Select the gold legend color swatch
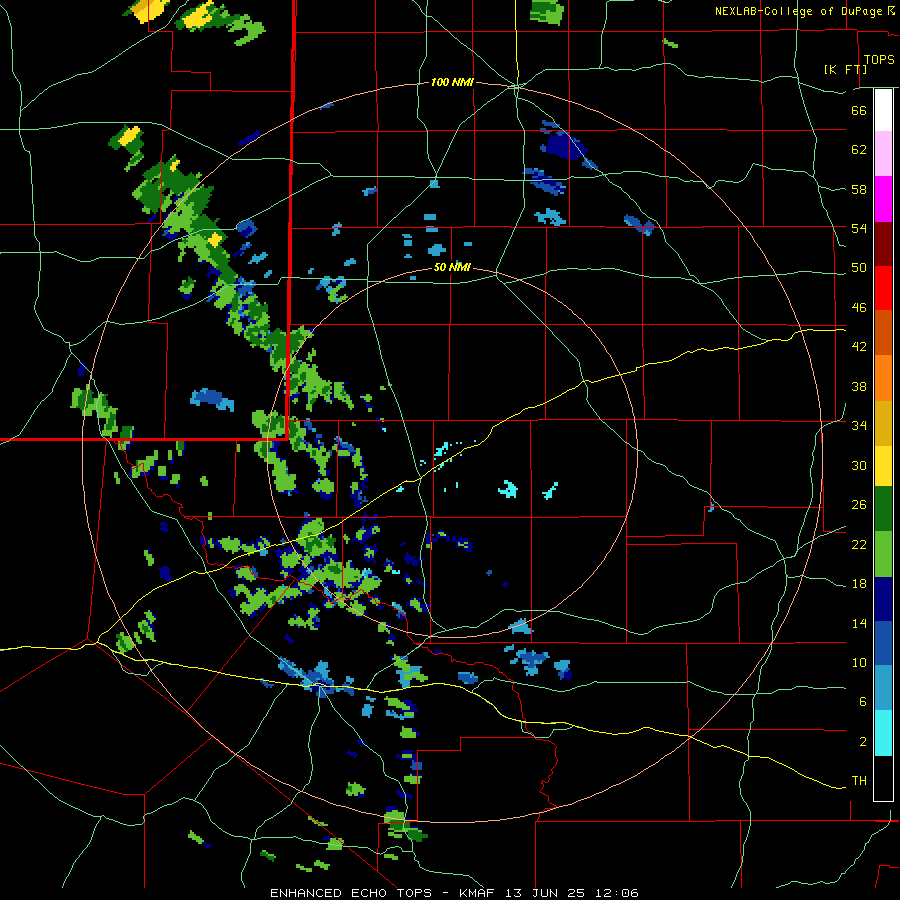900x900 pixels. pyautogui.click(x=883, y=424)
